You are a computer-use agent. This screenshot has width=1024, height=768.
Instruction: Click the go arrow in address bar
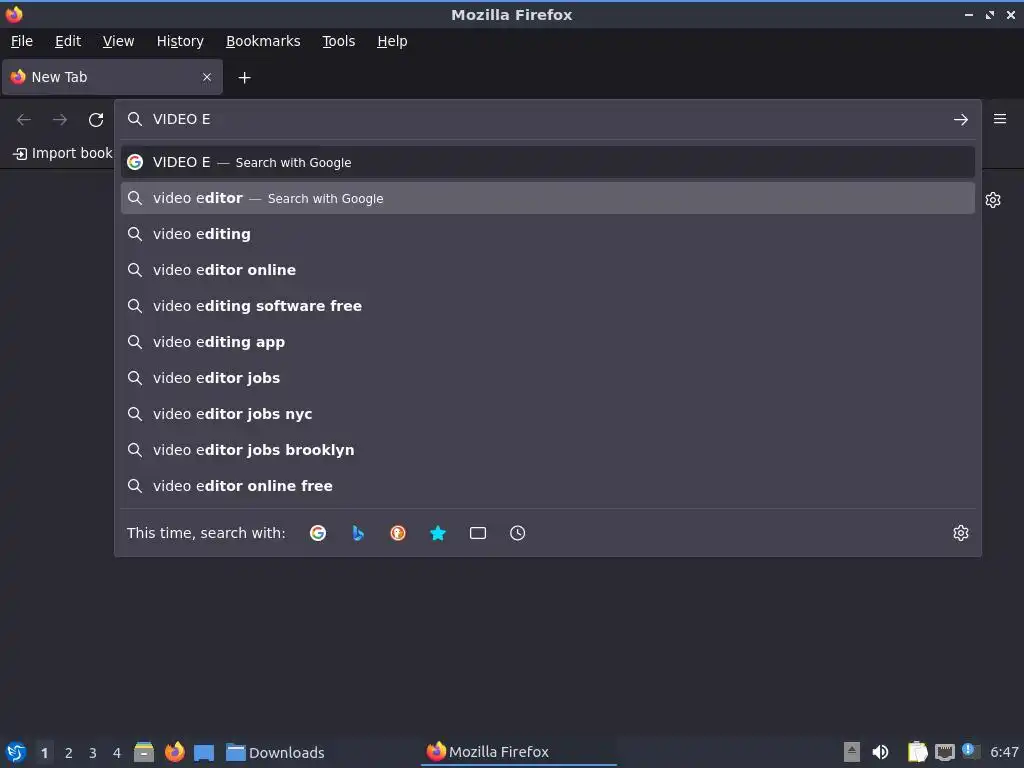[x=961, y=120]
